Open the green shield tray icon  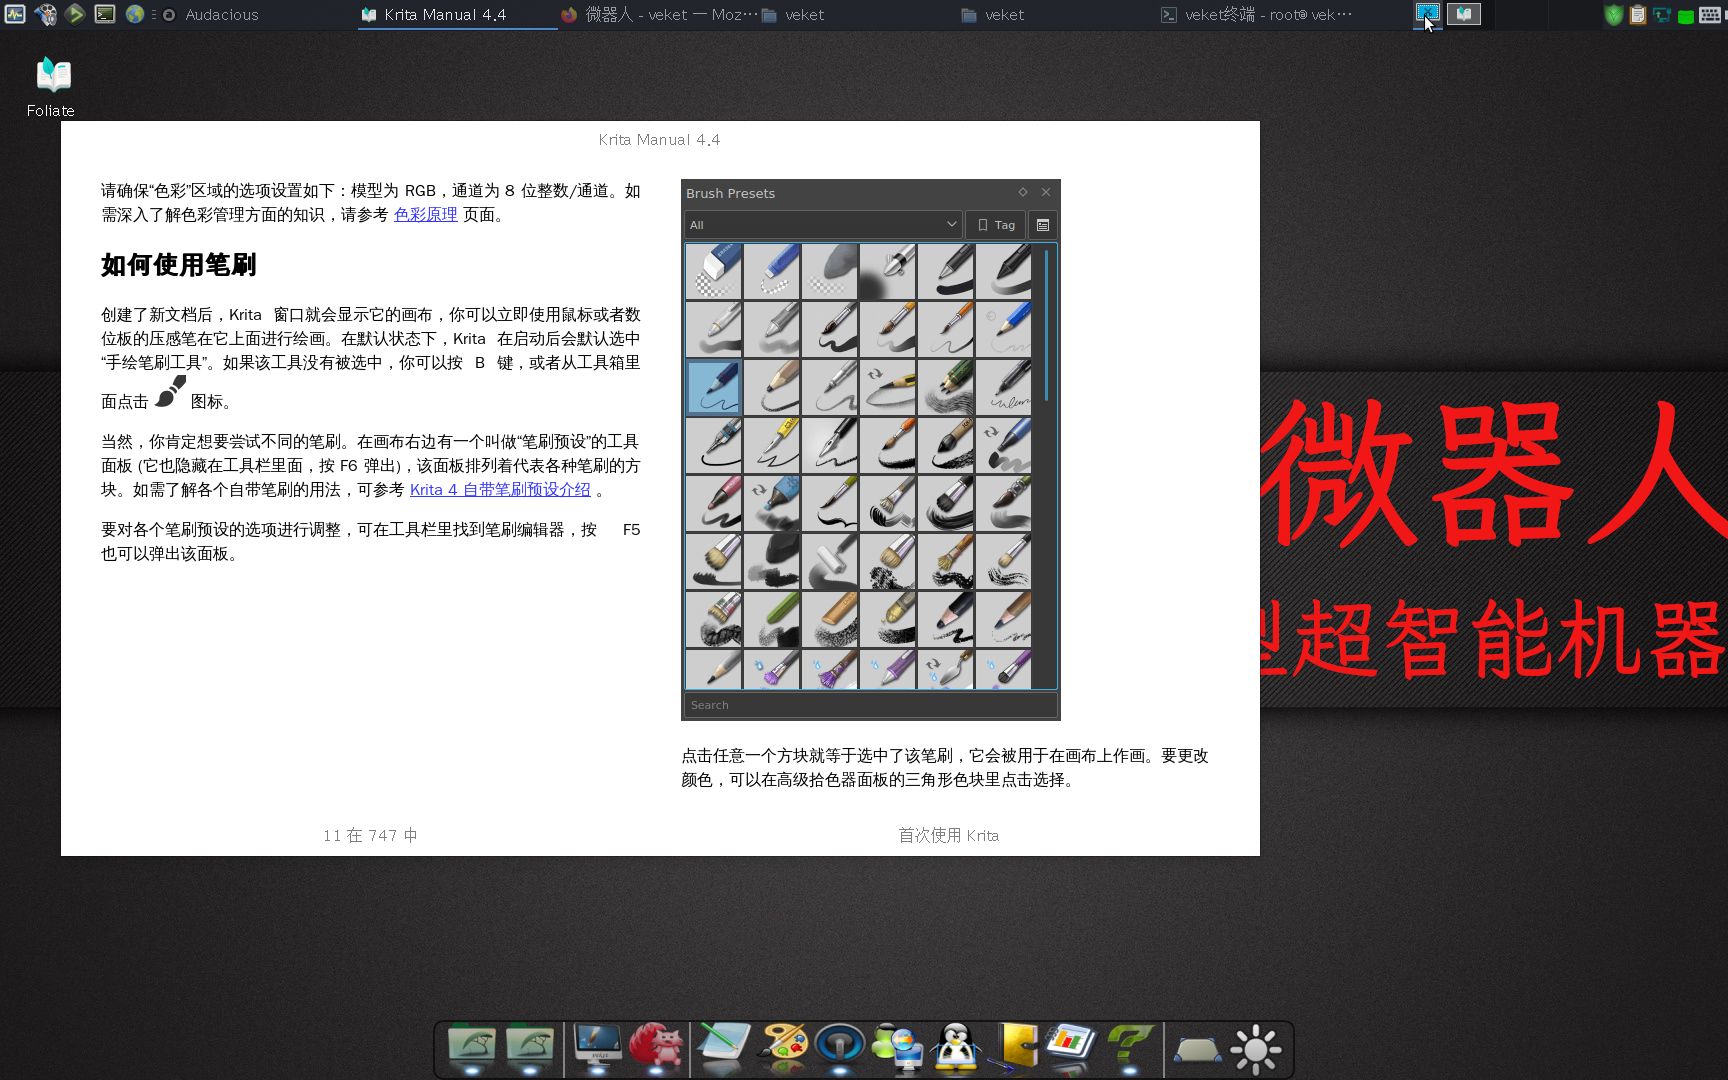click(1613, 15)
